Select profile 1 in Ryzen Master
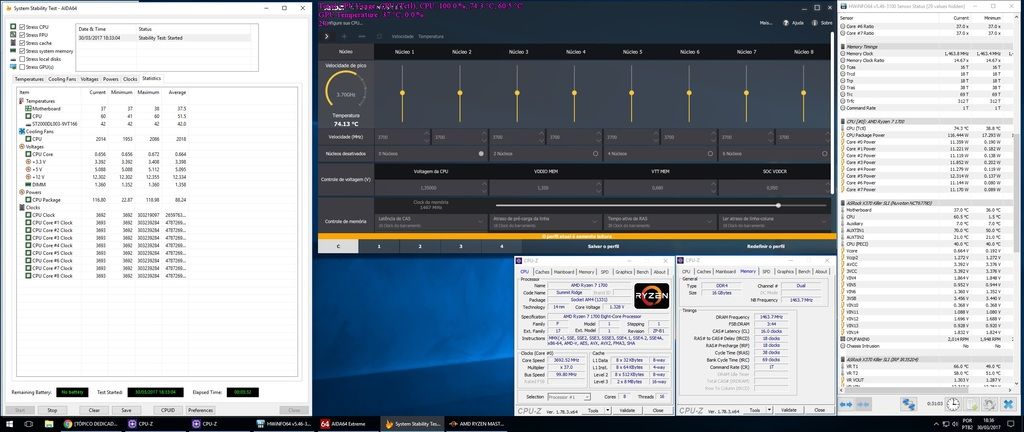The width and height of the screenshot is (1024, 432). [x=379, y=247]
